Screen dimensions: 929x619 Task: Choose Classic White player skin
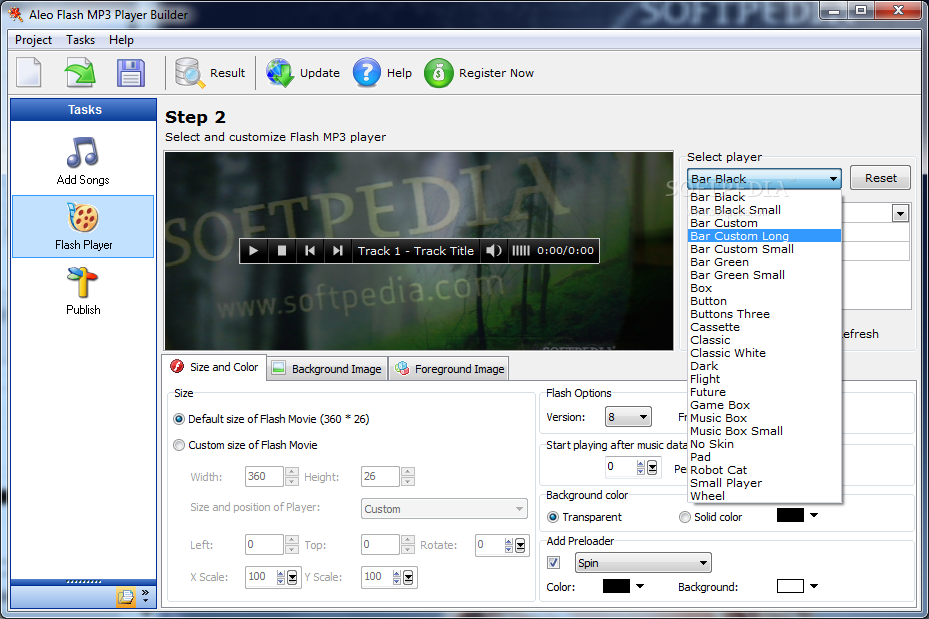[x=764, y=353]
